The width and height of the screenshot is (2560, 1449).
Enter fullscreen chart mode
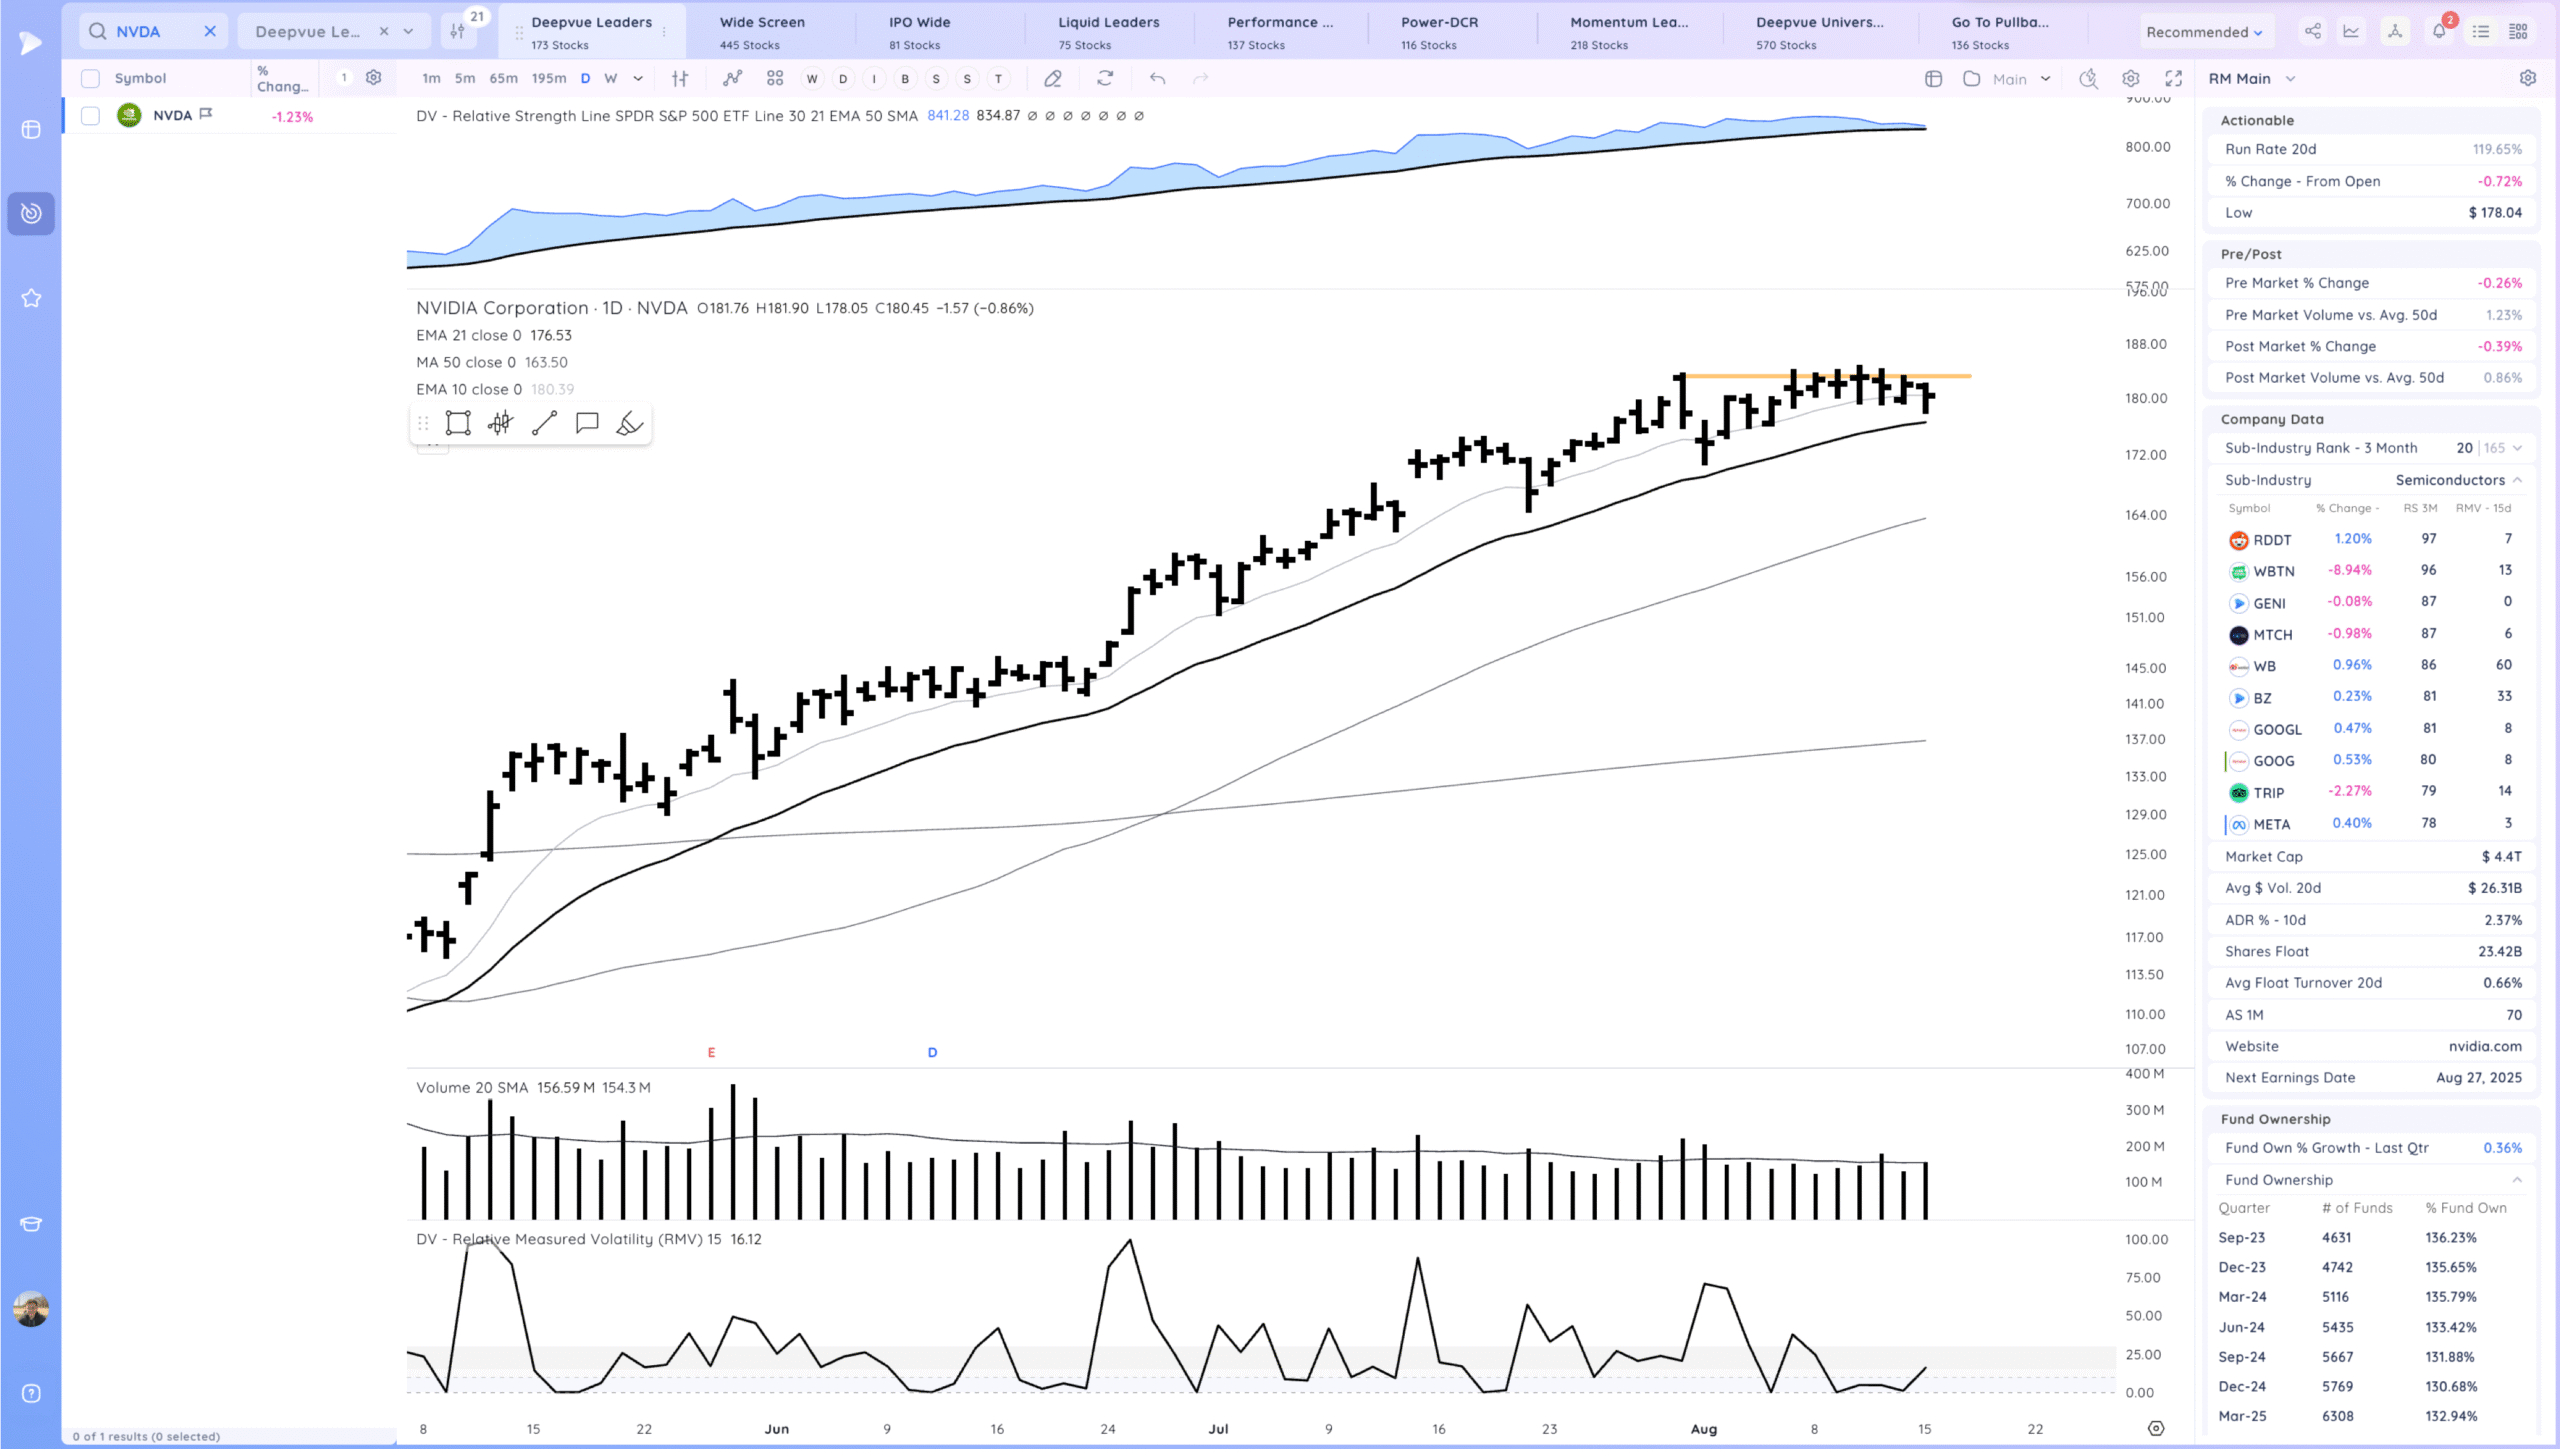click(2173, 78)
